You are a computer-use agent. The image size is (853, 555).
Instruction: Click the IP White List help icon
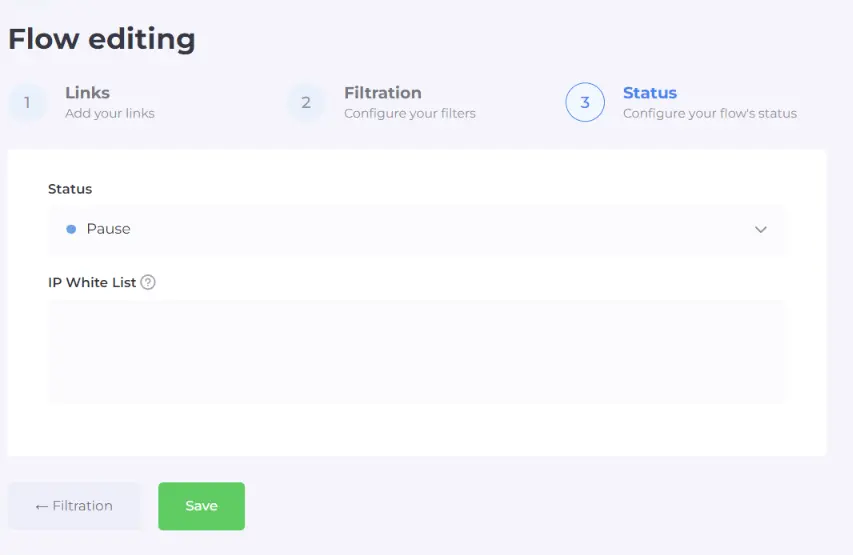click(x=148, y=282)
